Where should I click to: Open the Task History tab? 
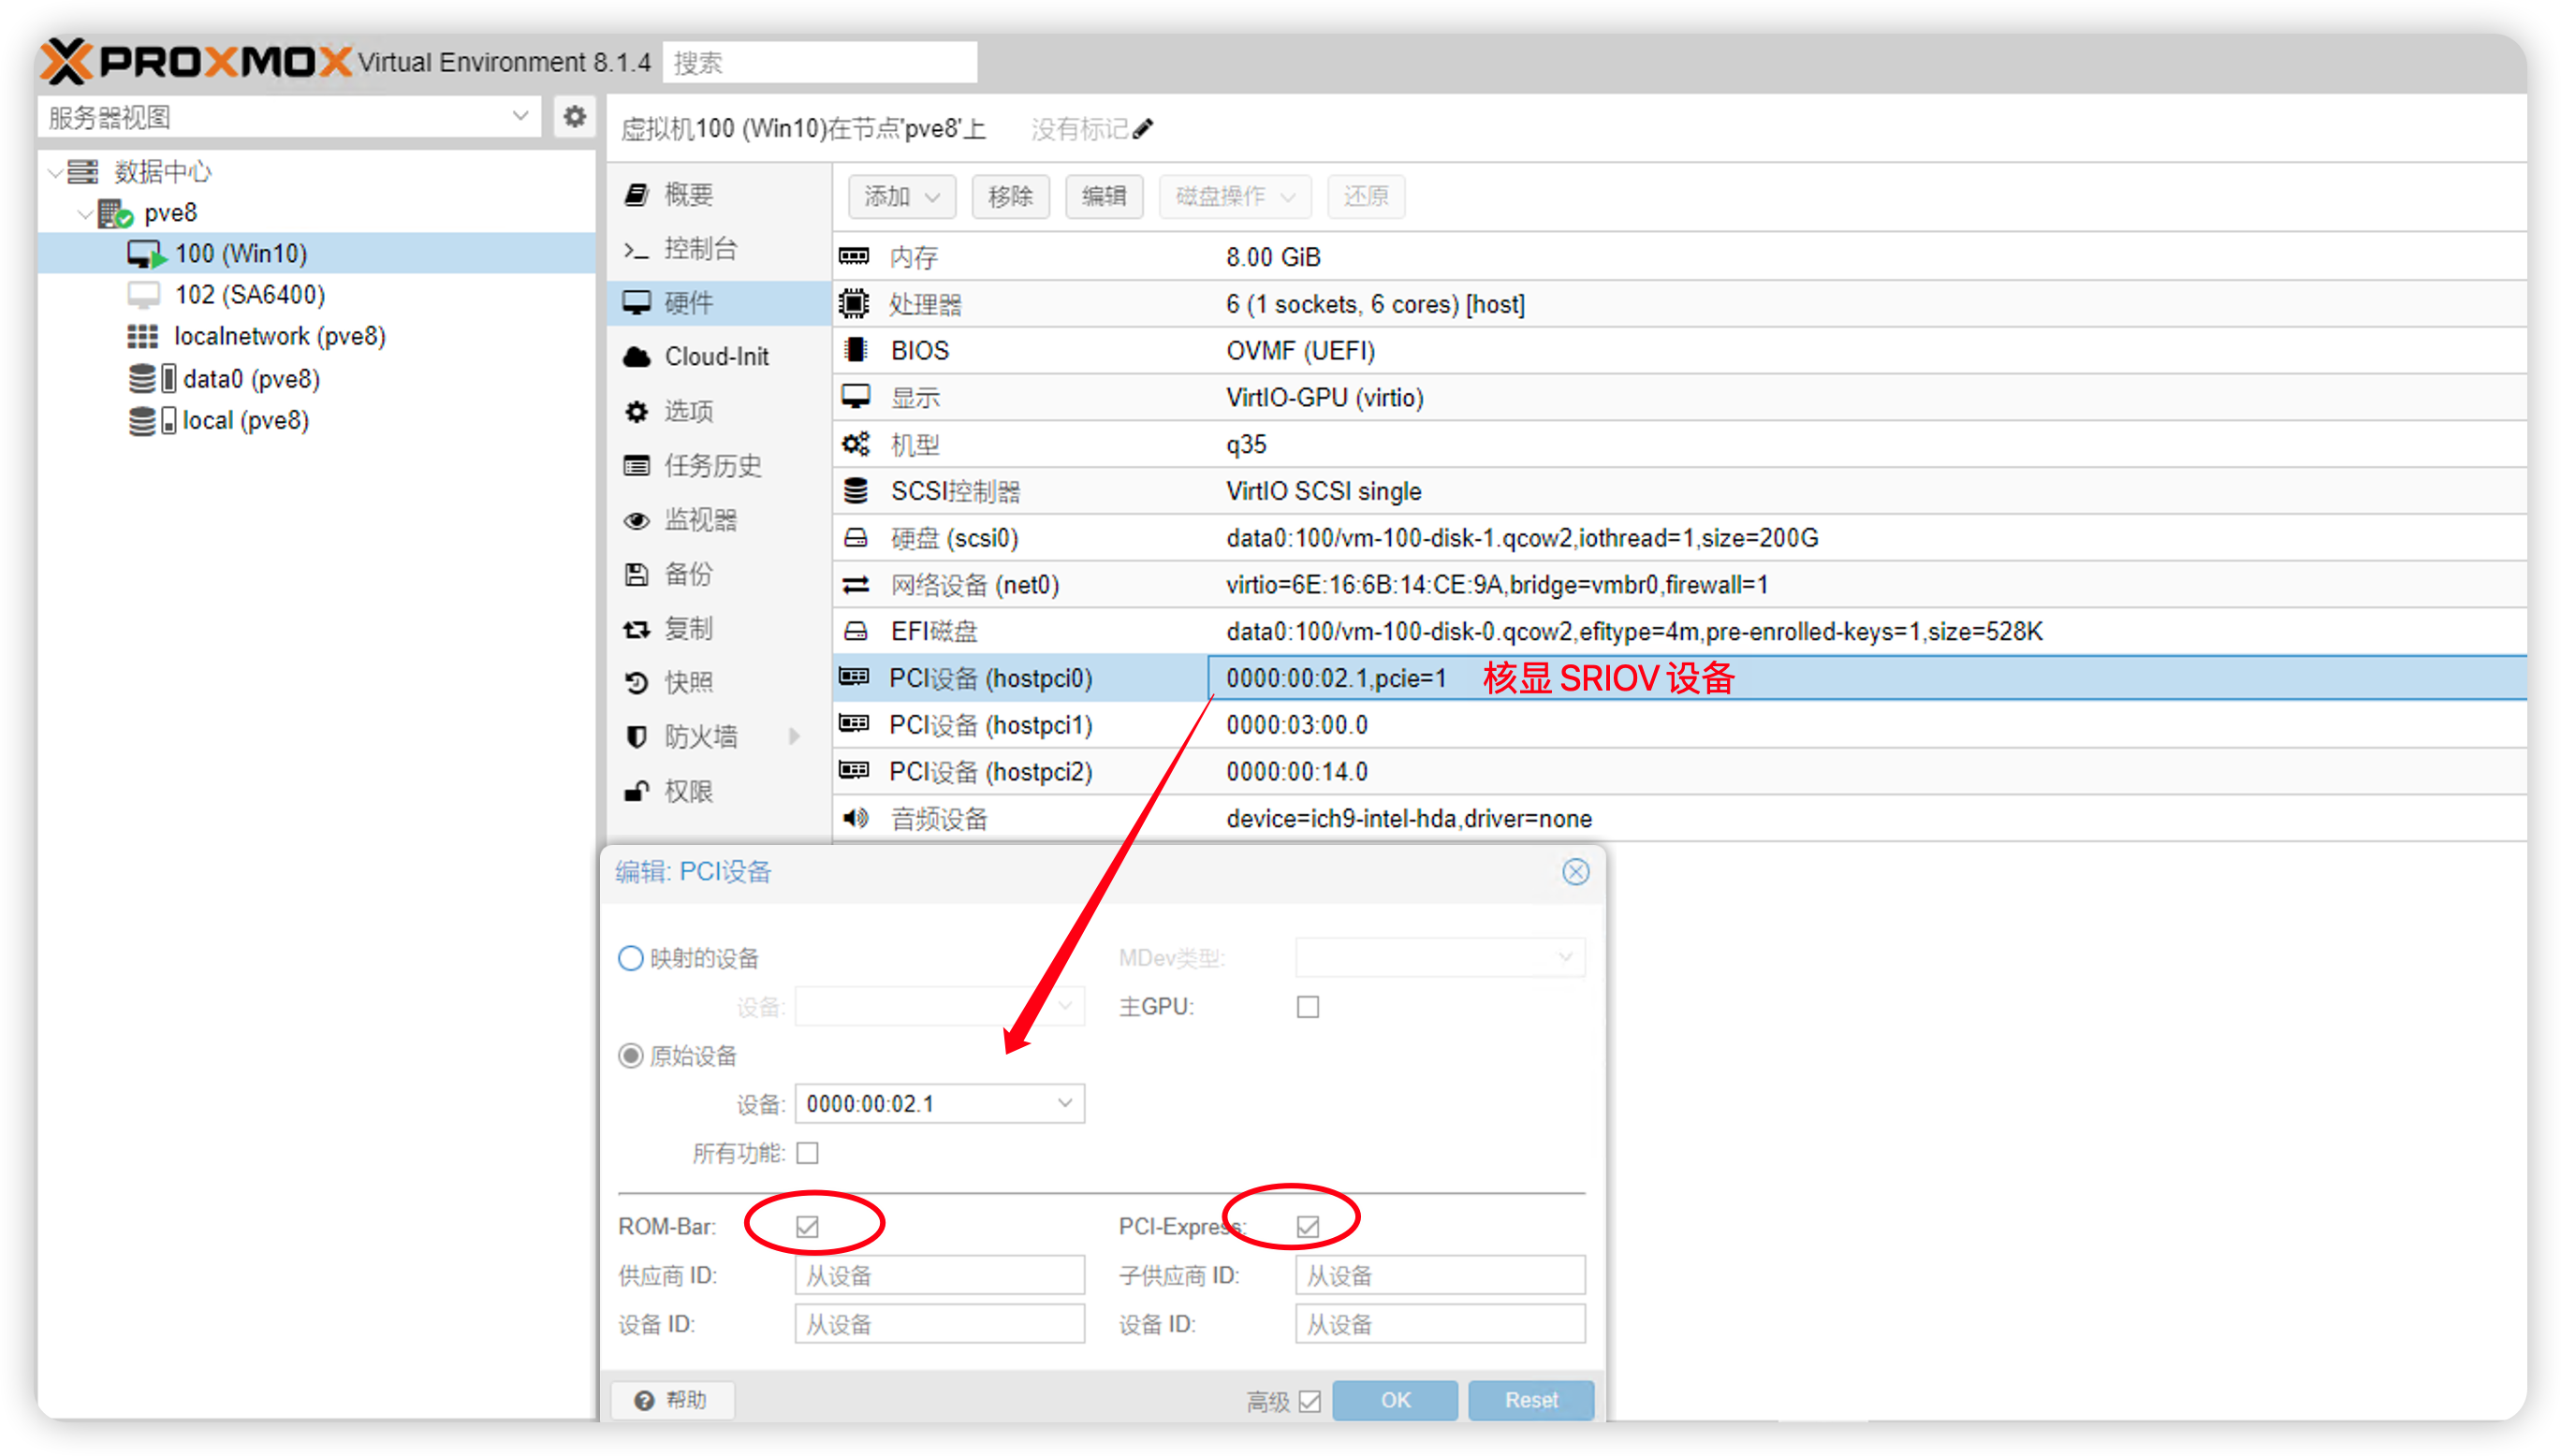point(719,465)
